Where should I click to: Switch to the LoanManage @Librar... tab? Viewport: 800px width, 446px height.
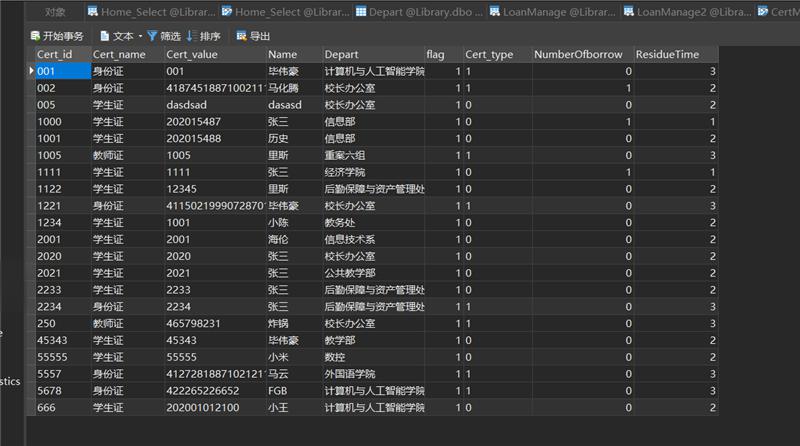click(x=553, y=12)
